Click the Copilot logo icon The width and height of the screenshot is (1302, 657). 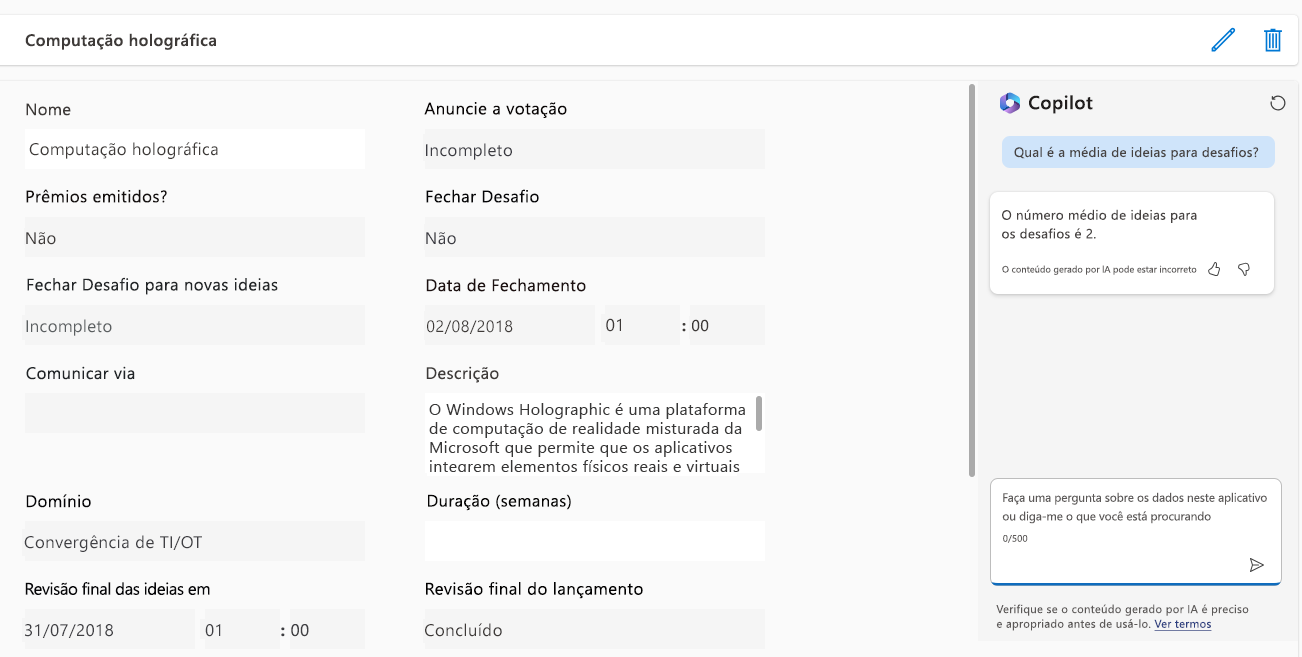pyautogui.click(x=1009, y=103)
